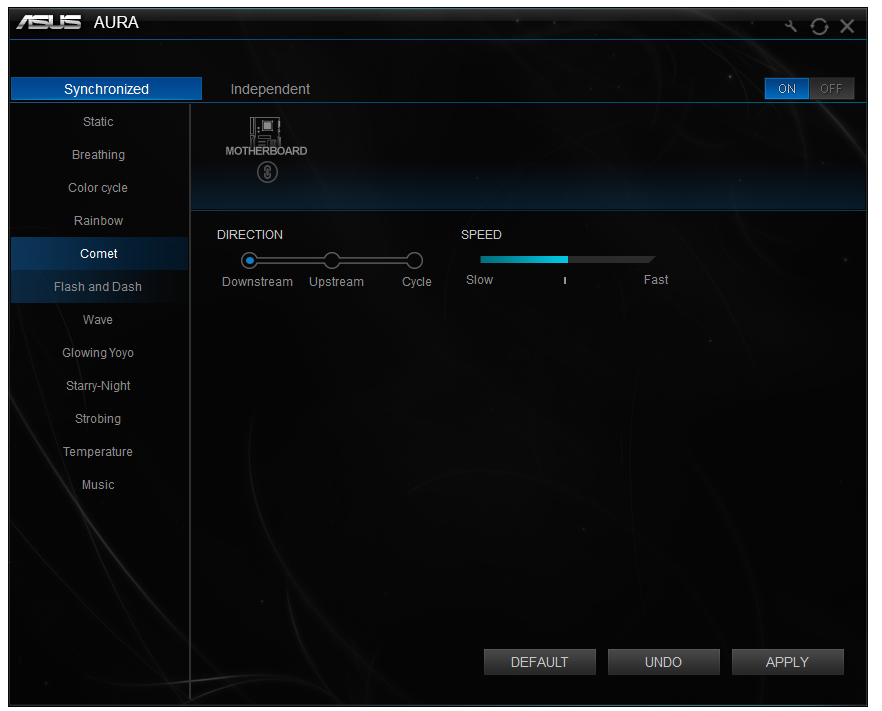882x711 pixels.
Task: Switch to the Synchronized tab
Action: pyautogui.click(x=106, y=89)
